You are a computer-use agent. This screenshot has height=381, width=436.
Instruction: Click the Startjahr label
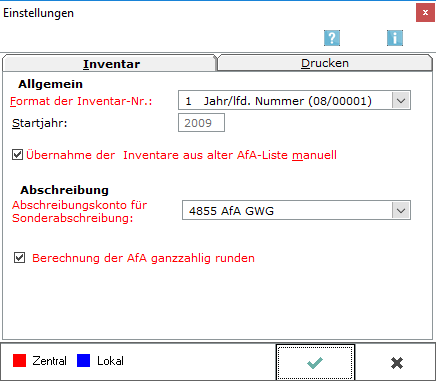point(40,123)
